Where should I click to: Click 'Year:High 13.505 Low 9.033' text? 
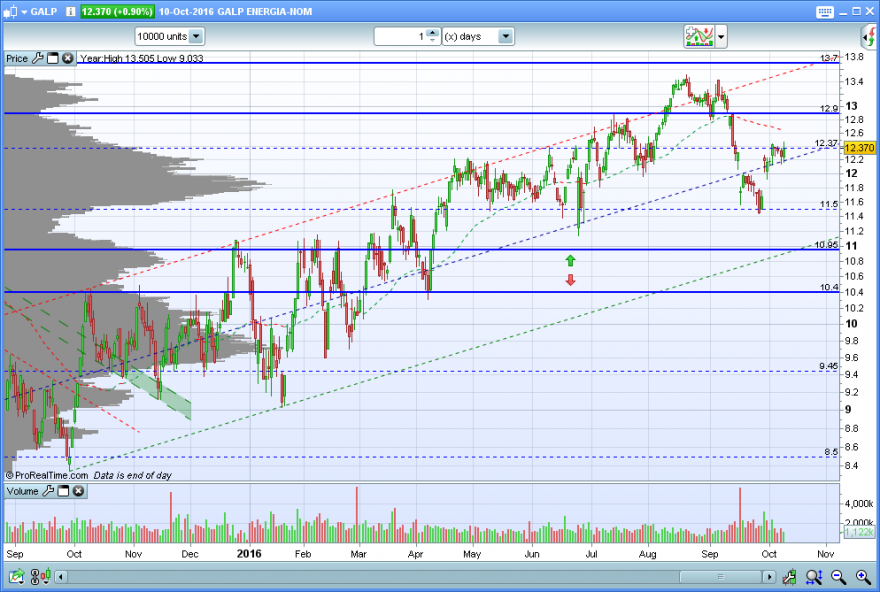(142, 58)
